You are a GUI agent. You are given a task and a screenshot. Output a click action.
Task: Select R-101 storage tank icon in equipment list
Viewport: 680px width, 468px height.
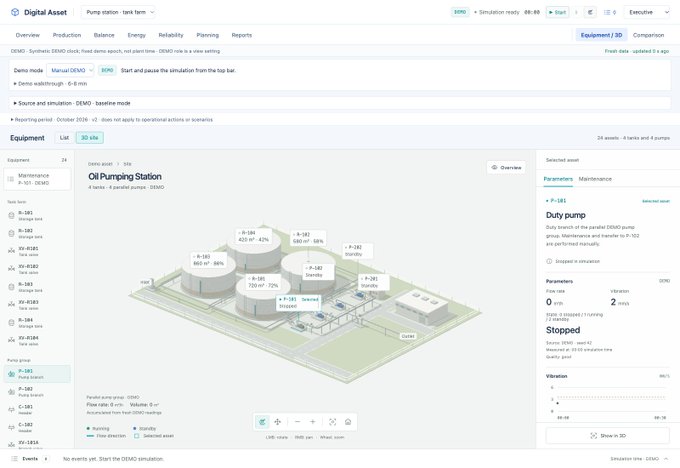(x=11, y=216)
